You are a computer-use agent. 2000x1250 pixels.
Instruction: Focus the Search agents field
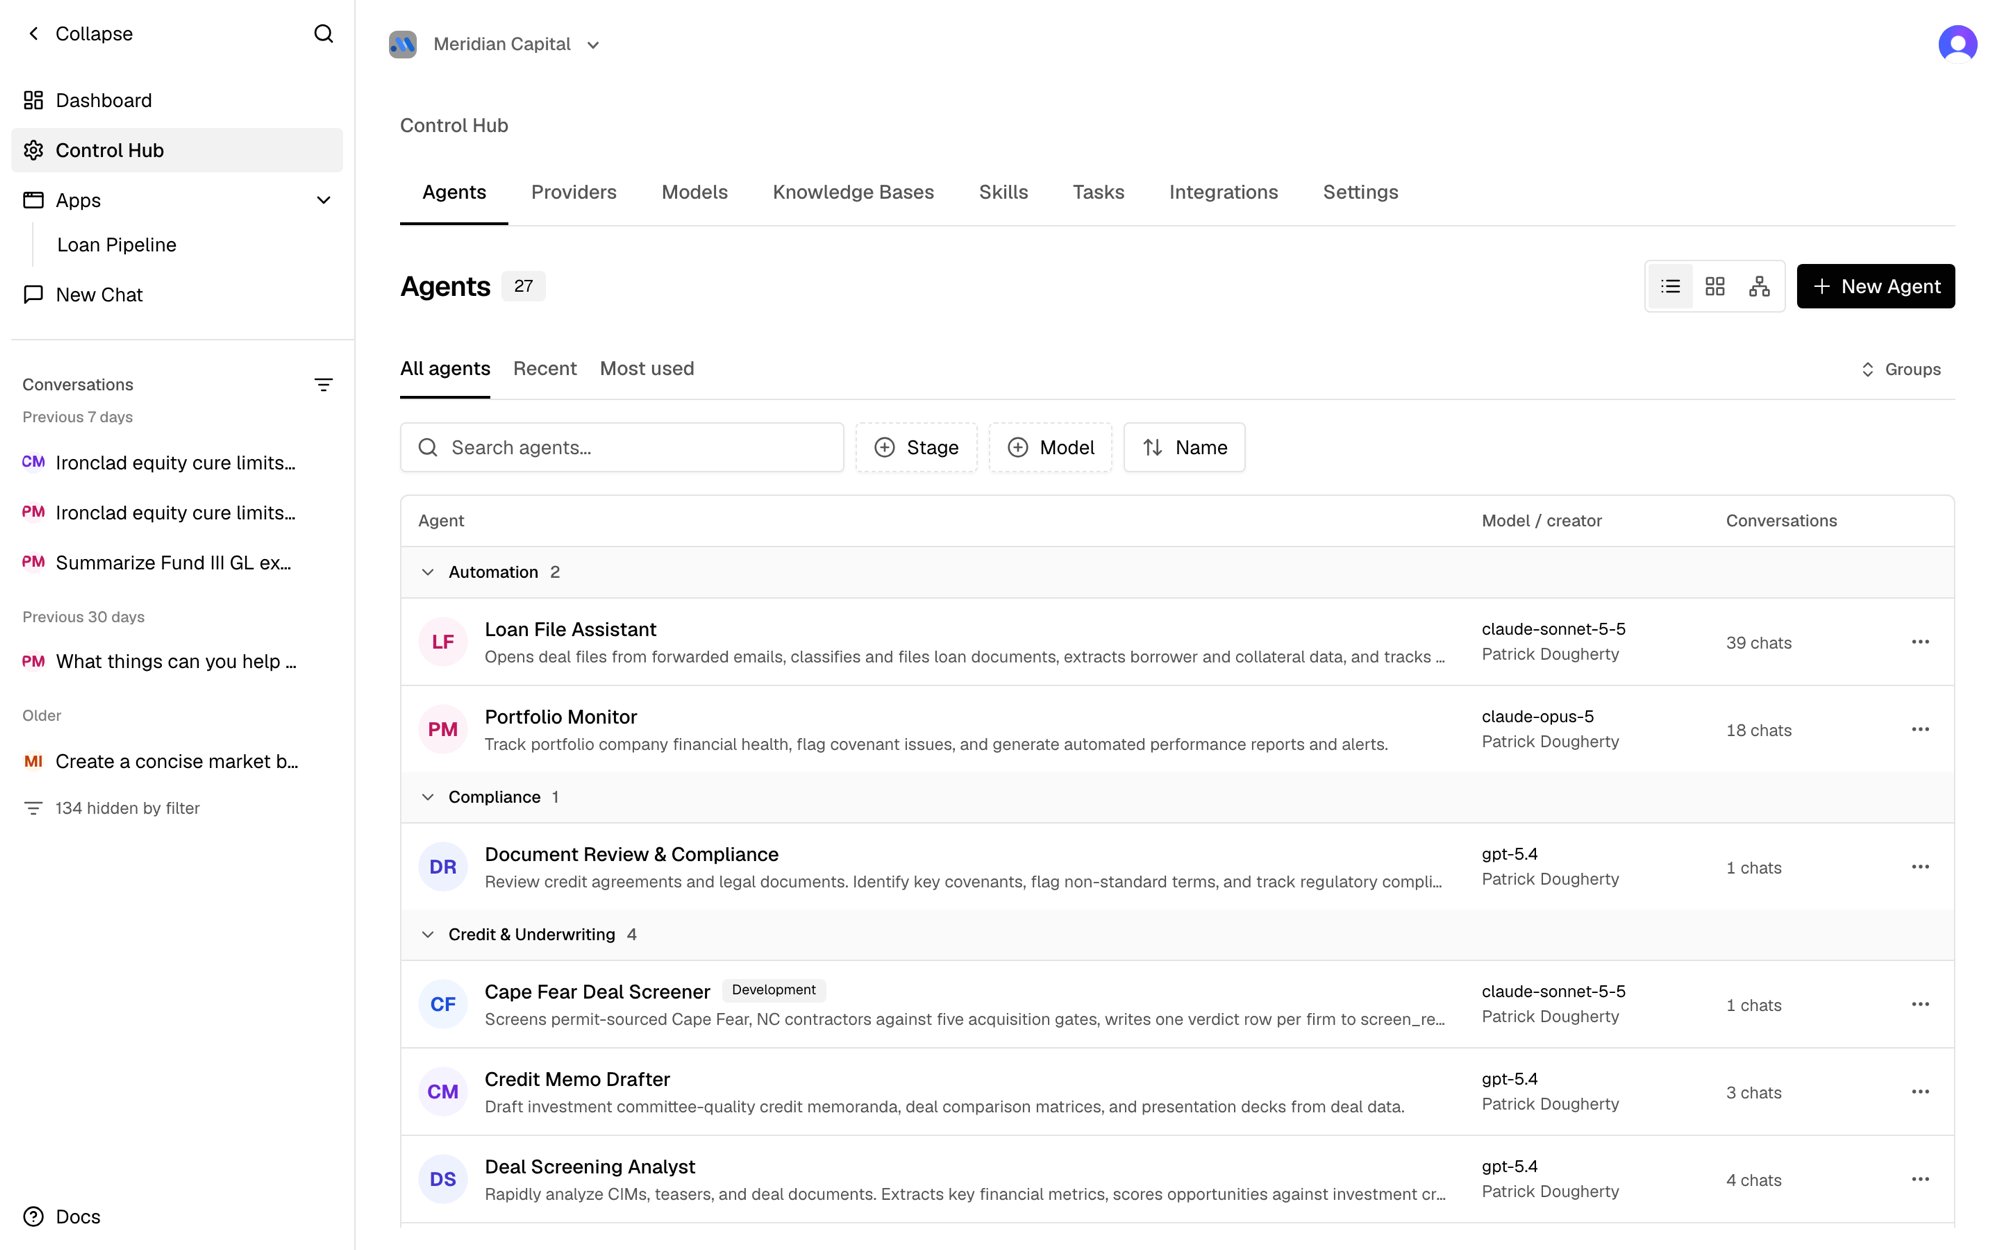(x=622, y=448)
